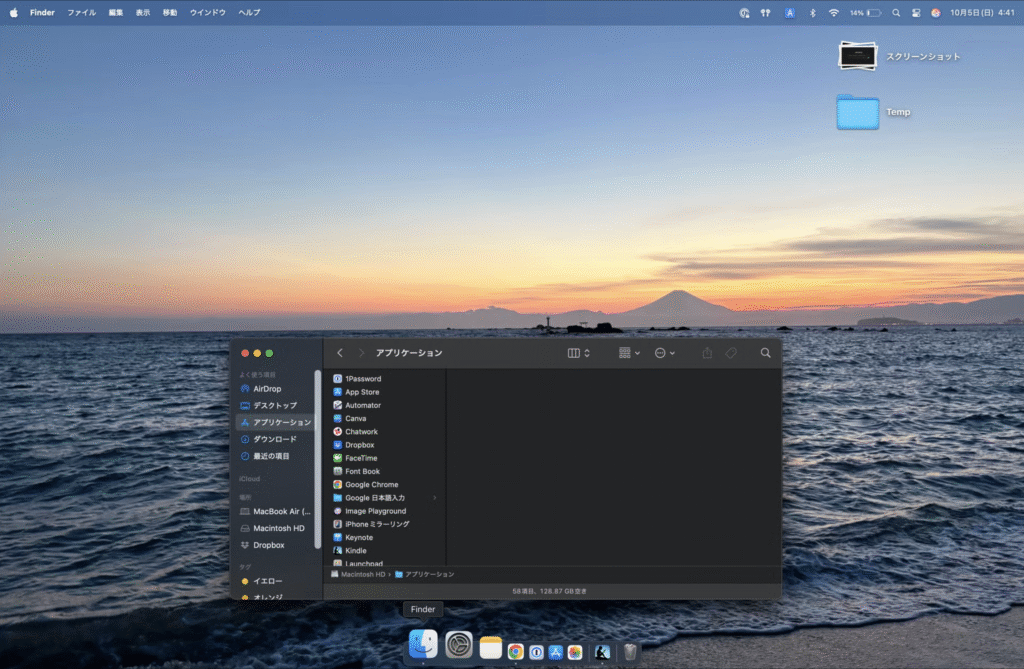Click the Share icon in Finder toolbar
The image size is (1024, 669).
[707, 353]
